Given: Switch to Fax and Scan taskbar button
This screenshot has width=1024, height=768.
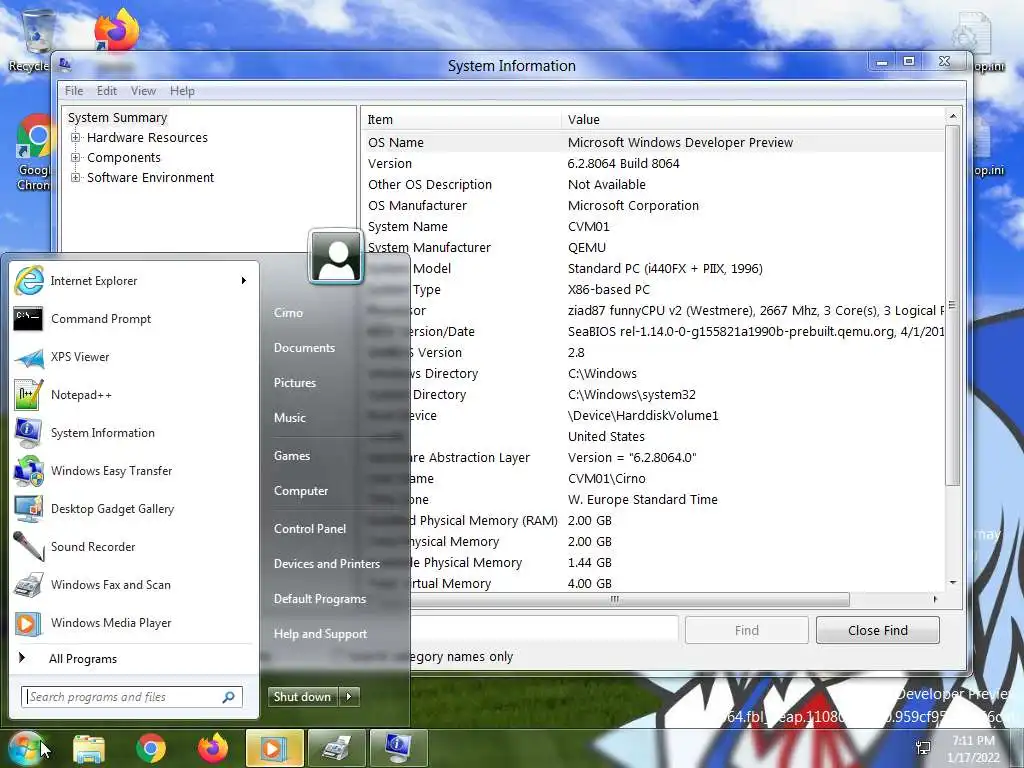Looking at the screenshot, I should coord(336,748).
